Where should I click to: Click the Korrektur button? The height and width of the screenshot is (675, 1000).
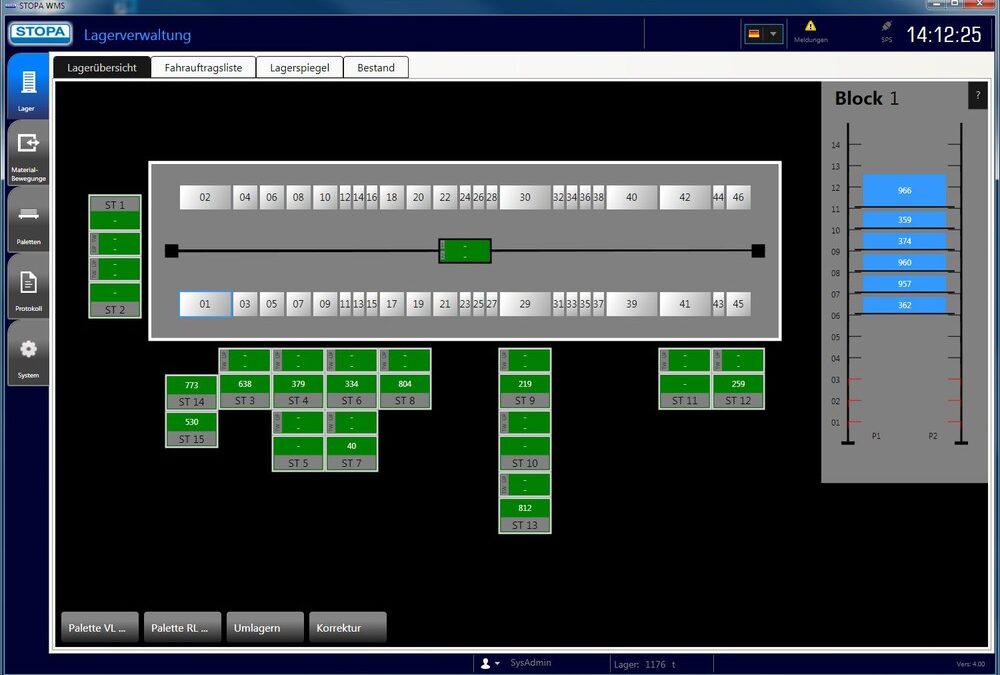(x=348, y=628)
